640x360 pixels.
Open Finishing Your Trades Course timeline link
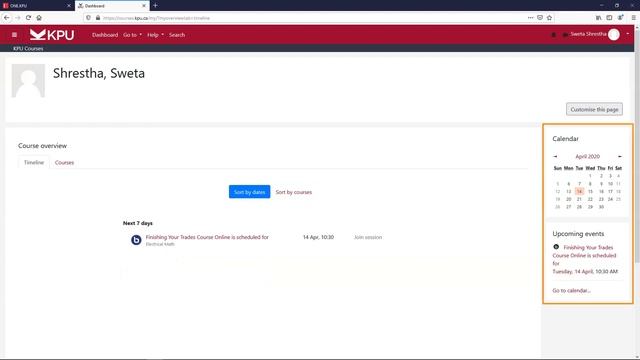tap(207, 237)
